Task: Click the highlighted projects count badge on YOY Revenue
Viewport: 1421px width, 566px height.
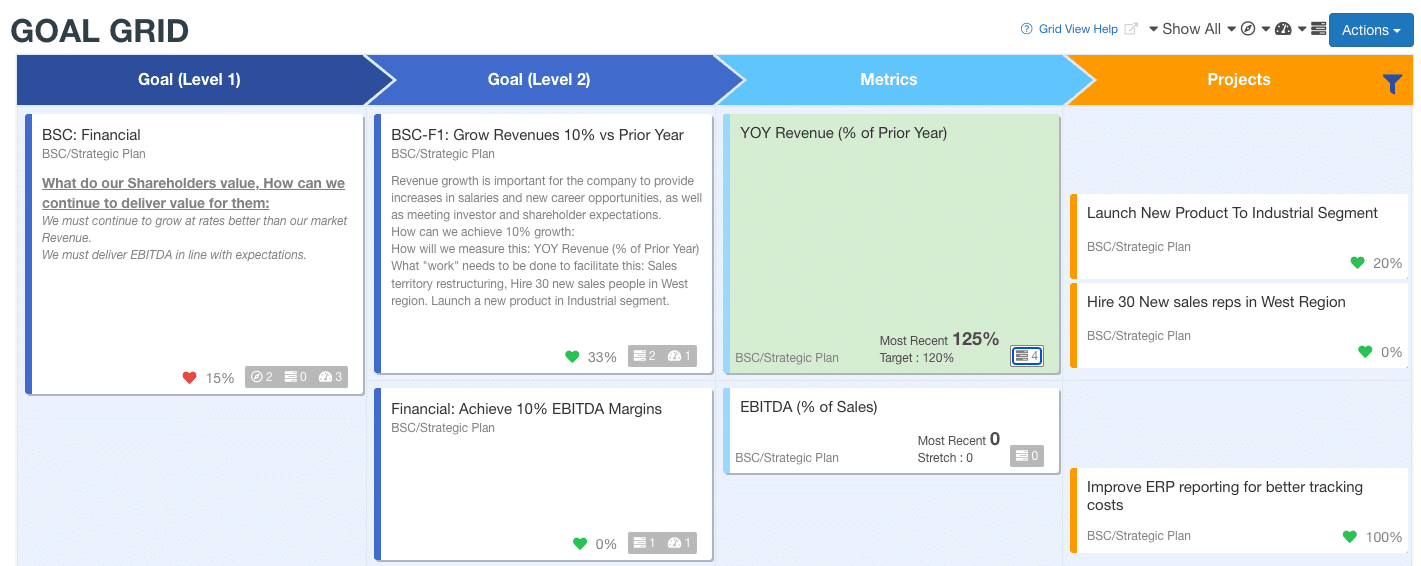Action: (1027, 355)
